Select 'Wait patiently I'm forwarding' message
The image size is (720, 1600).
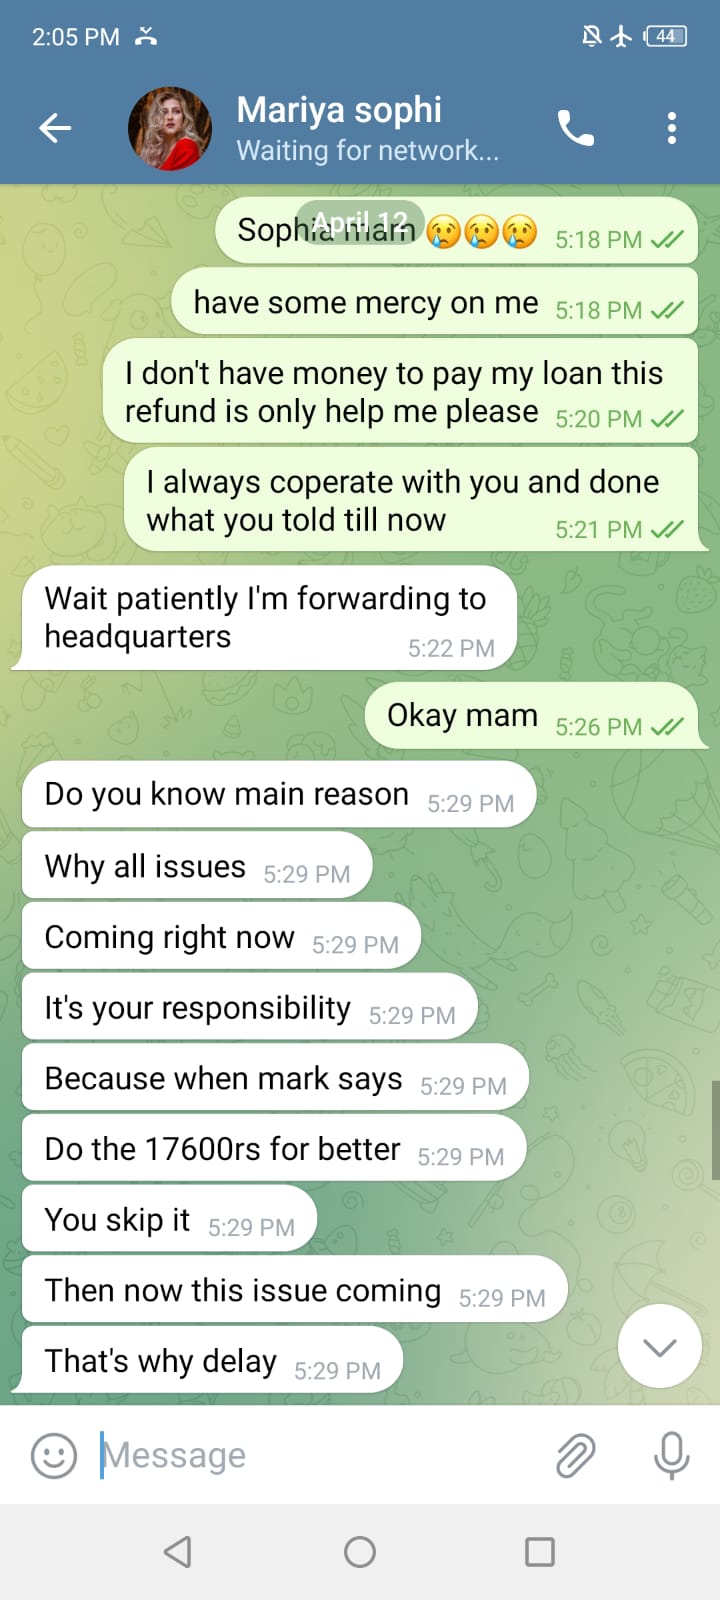pos(264,618)
